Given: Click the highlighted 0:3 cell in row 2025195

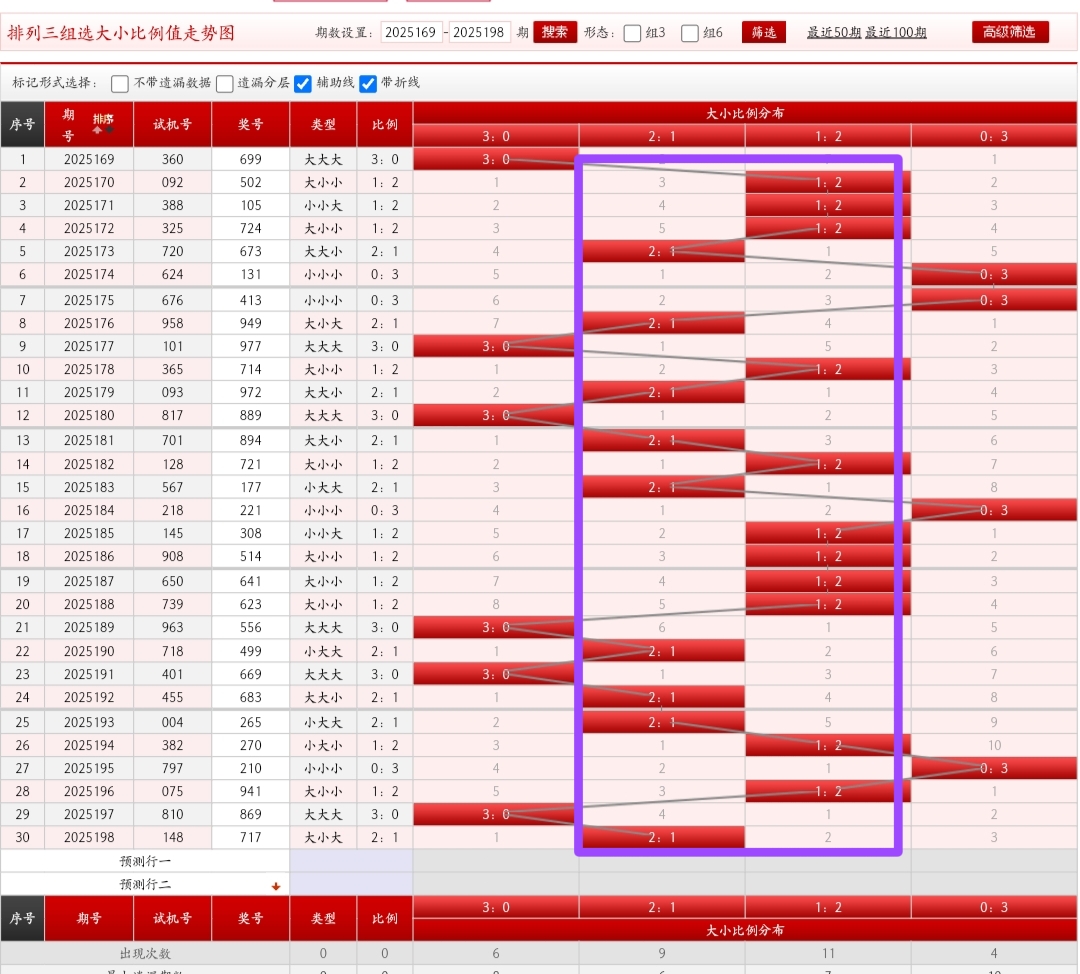Looking at the screenshot, I should pos(994,768).
